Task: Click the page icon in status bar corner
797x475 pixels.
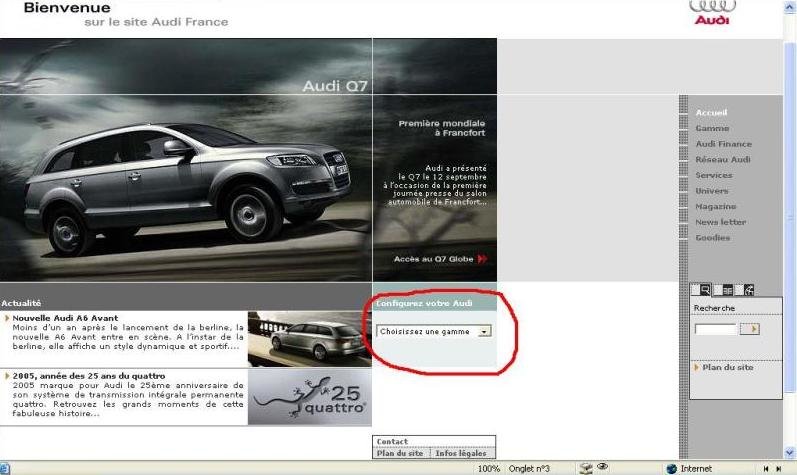Action: coord(6,468)
